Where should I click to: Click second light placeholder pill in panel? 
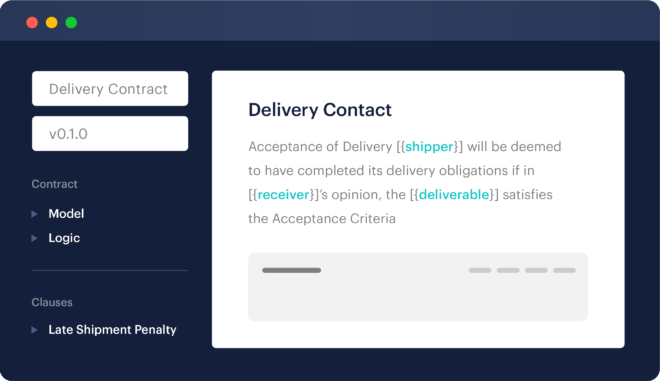pyautogui.click(x=508, y=270)
